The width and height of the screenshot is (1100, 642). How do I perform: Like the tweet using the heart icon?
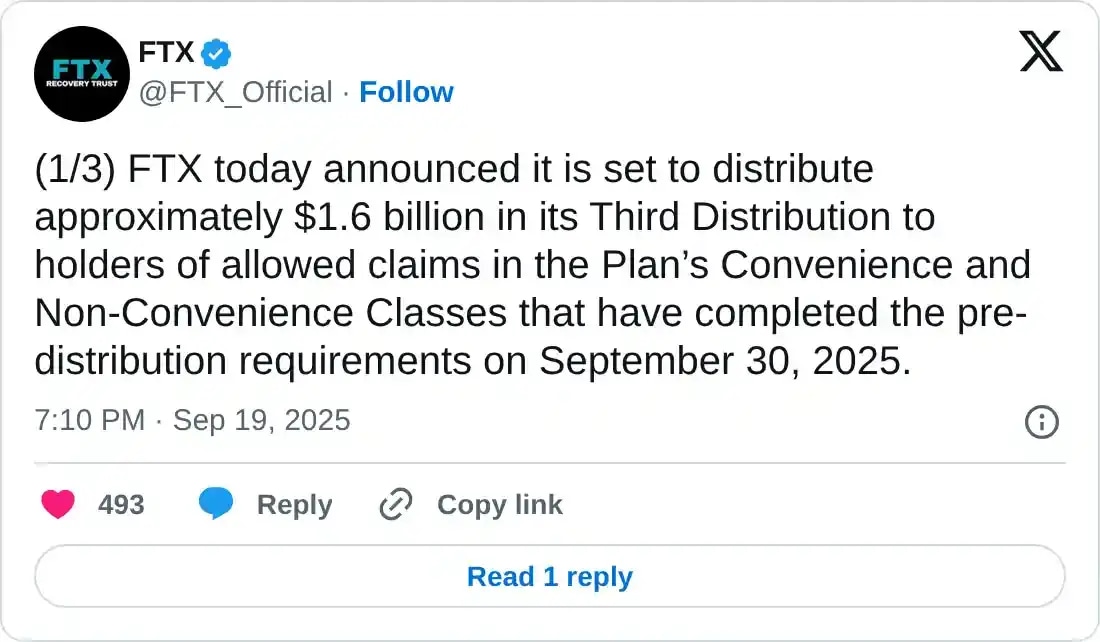click(x=58, y=504)
